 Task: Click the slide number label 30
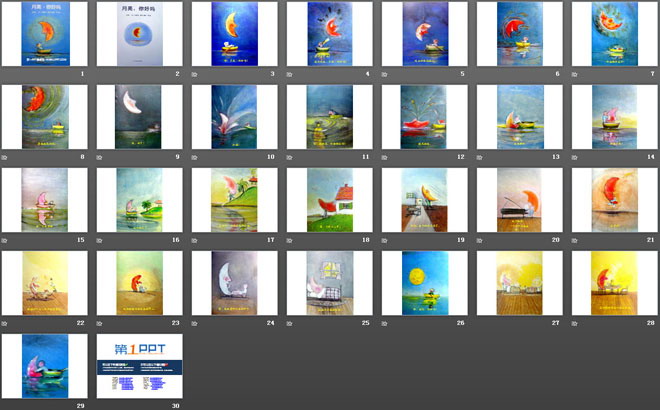click(x=176, y=406)
